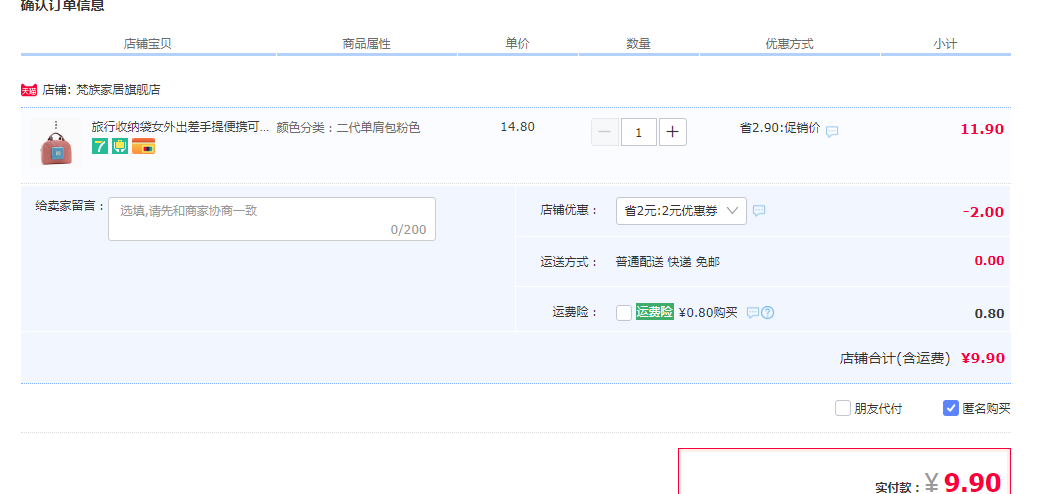1038x494 pixels.
Task: Click the 给卖家留言 label
Action: click(70, 206)
